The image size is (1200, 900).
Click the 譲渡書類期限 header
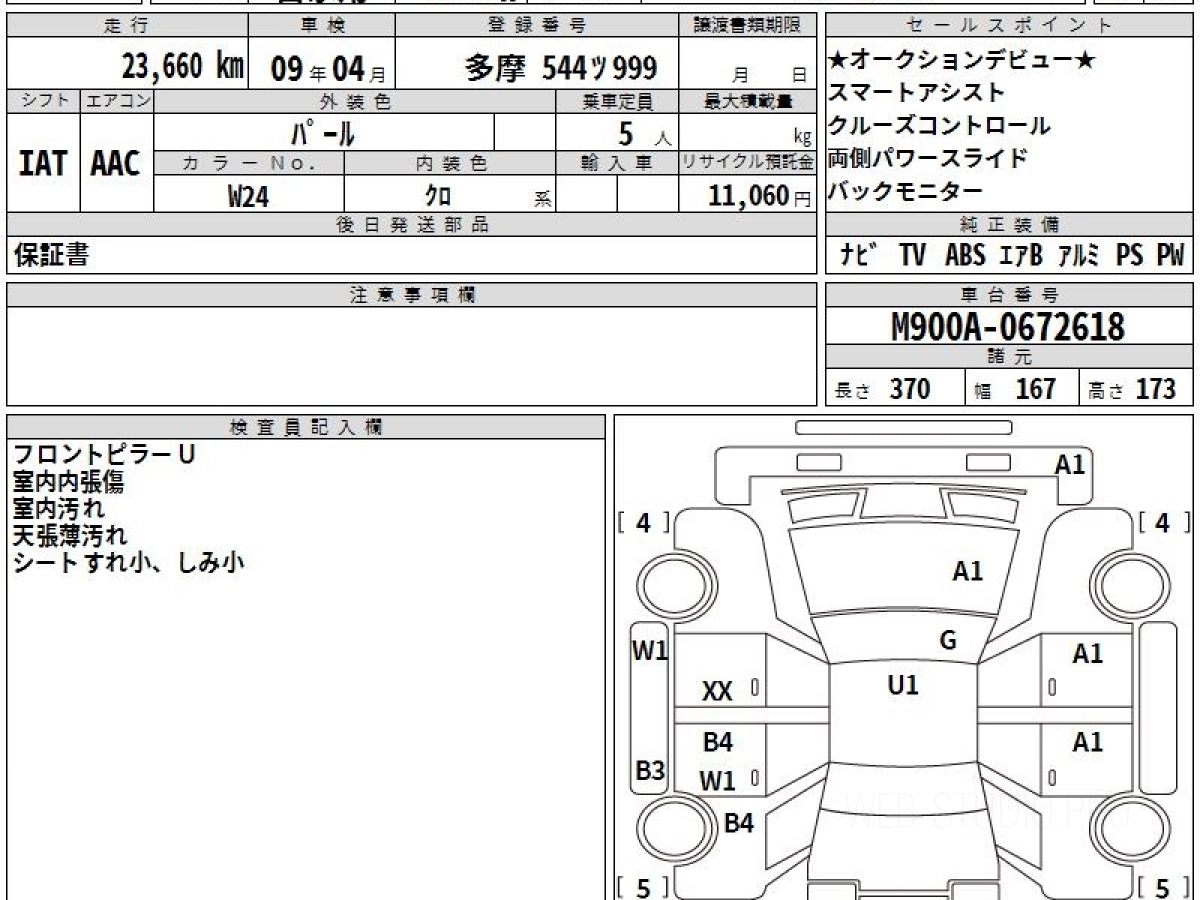(x=748, y=26)
